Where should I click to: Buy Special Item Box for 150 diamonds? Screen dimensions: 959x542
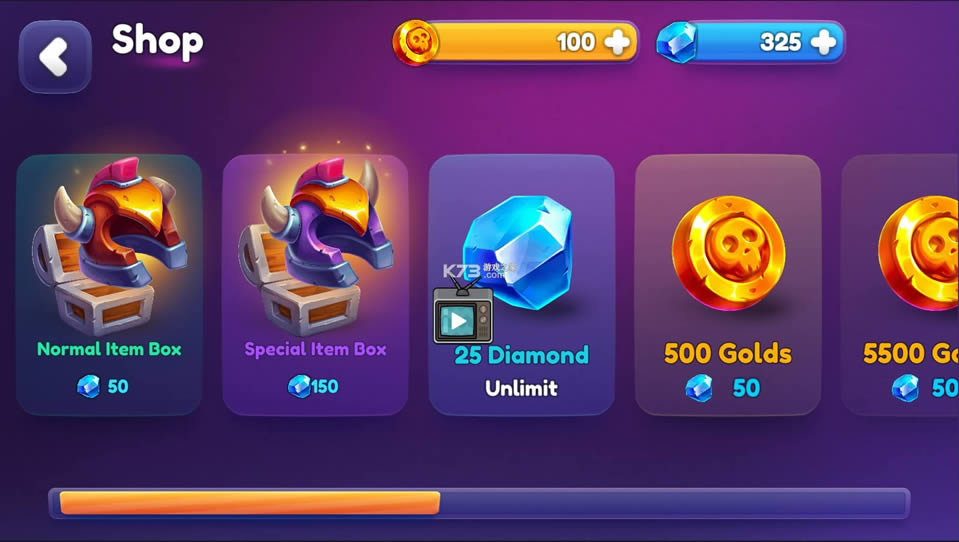(x=313, y=387)
